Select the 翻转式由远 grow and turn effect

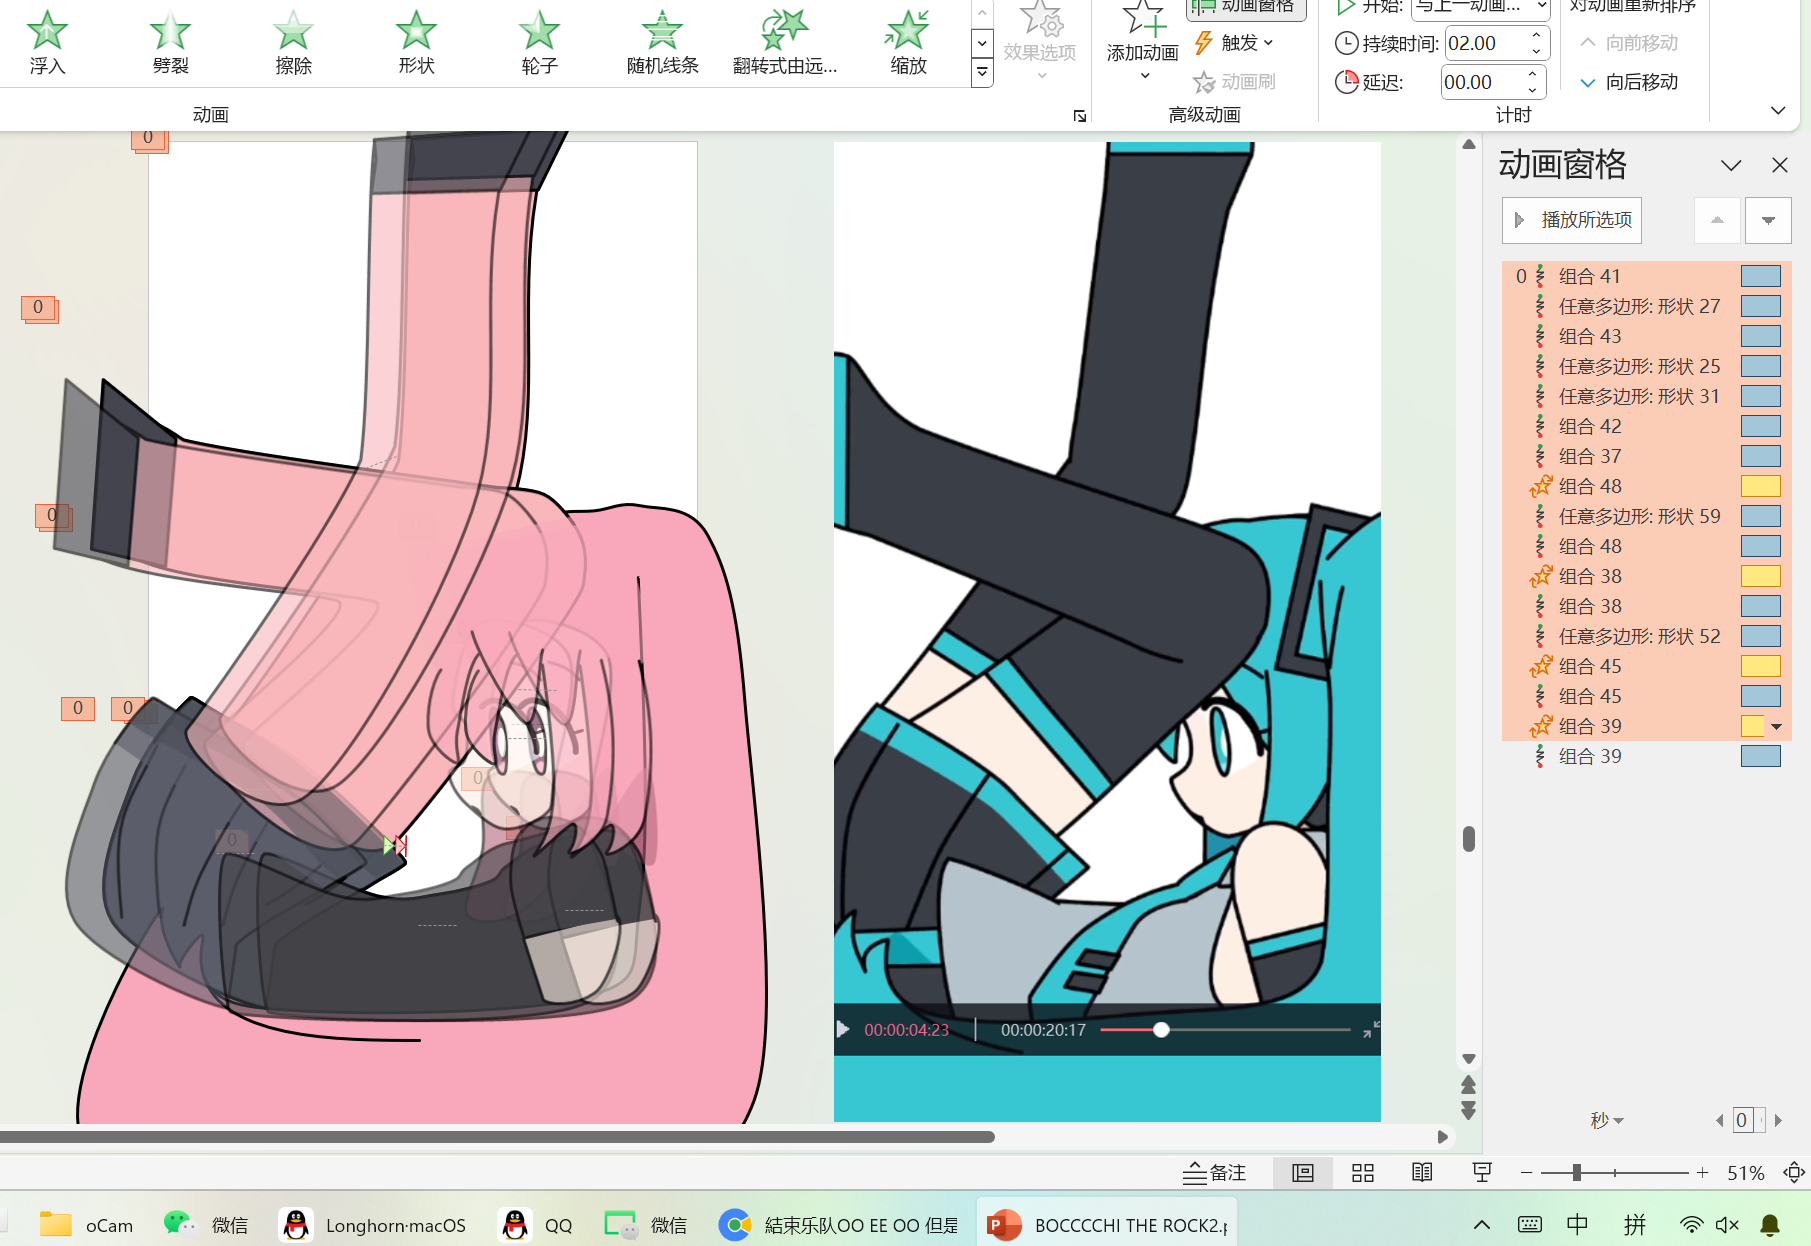tap(785, 43)
